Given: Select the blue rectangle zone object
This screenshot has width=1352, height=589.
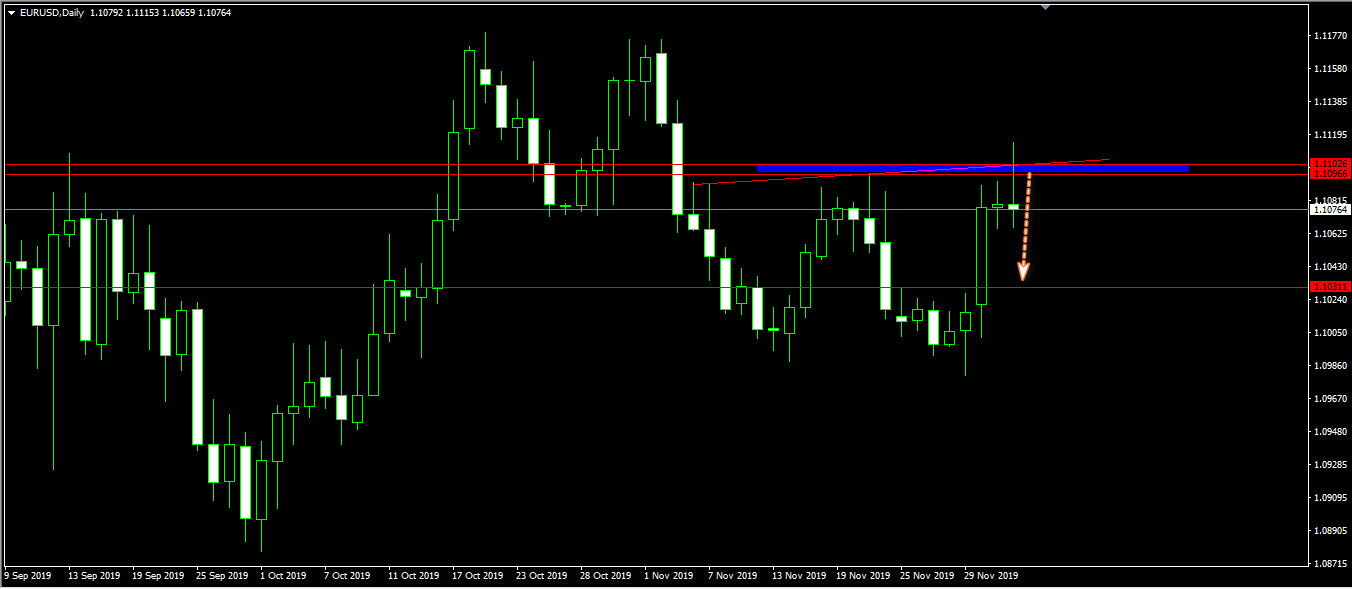Looking at the screenshot, I should click(x=973, y=168).
